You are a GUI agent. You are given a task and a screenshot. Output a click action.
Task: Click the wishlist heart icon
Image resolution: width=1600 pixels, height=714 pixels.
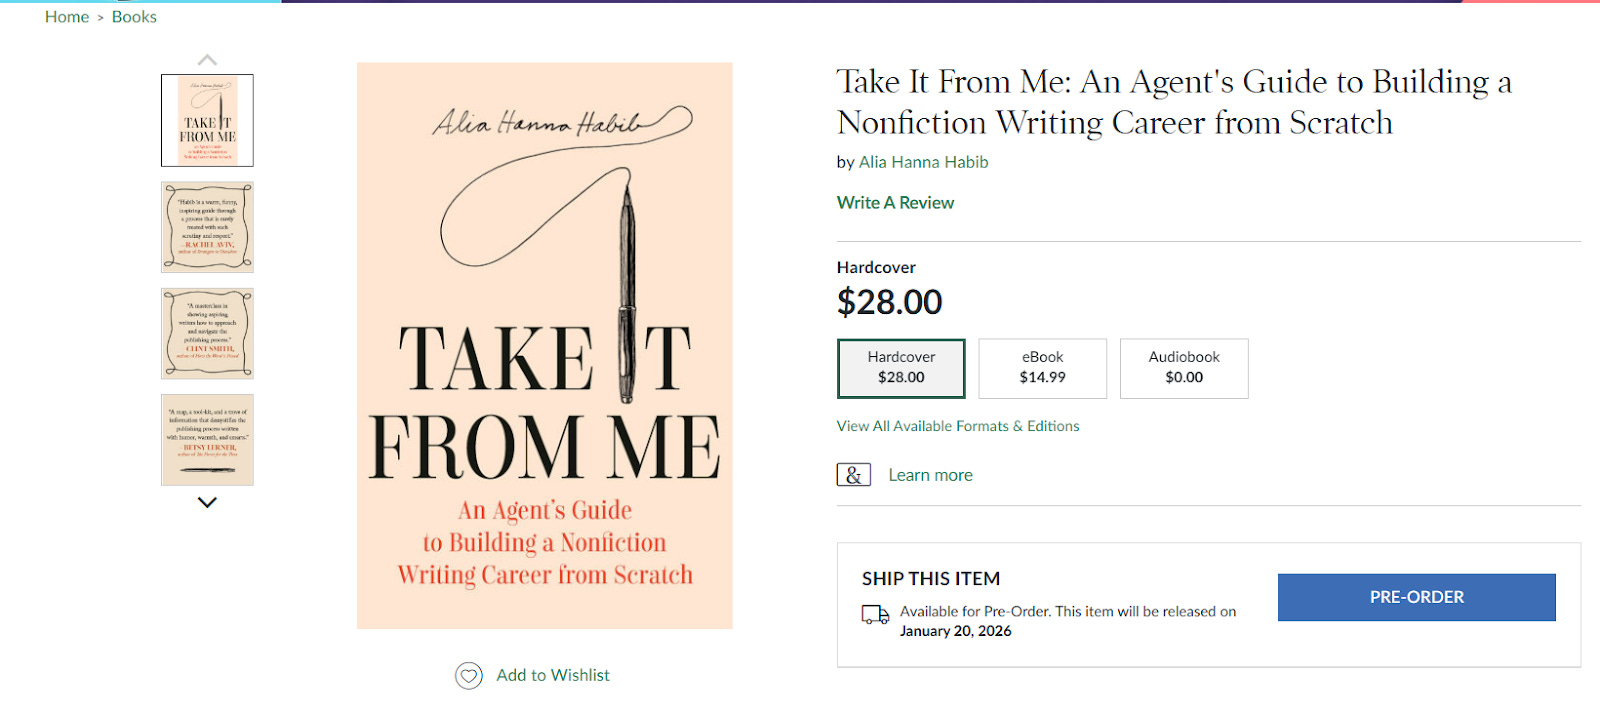[468, 676]
